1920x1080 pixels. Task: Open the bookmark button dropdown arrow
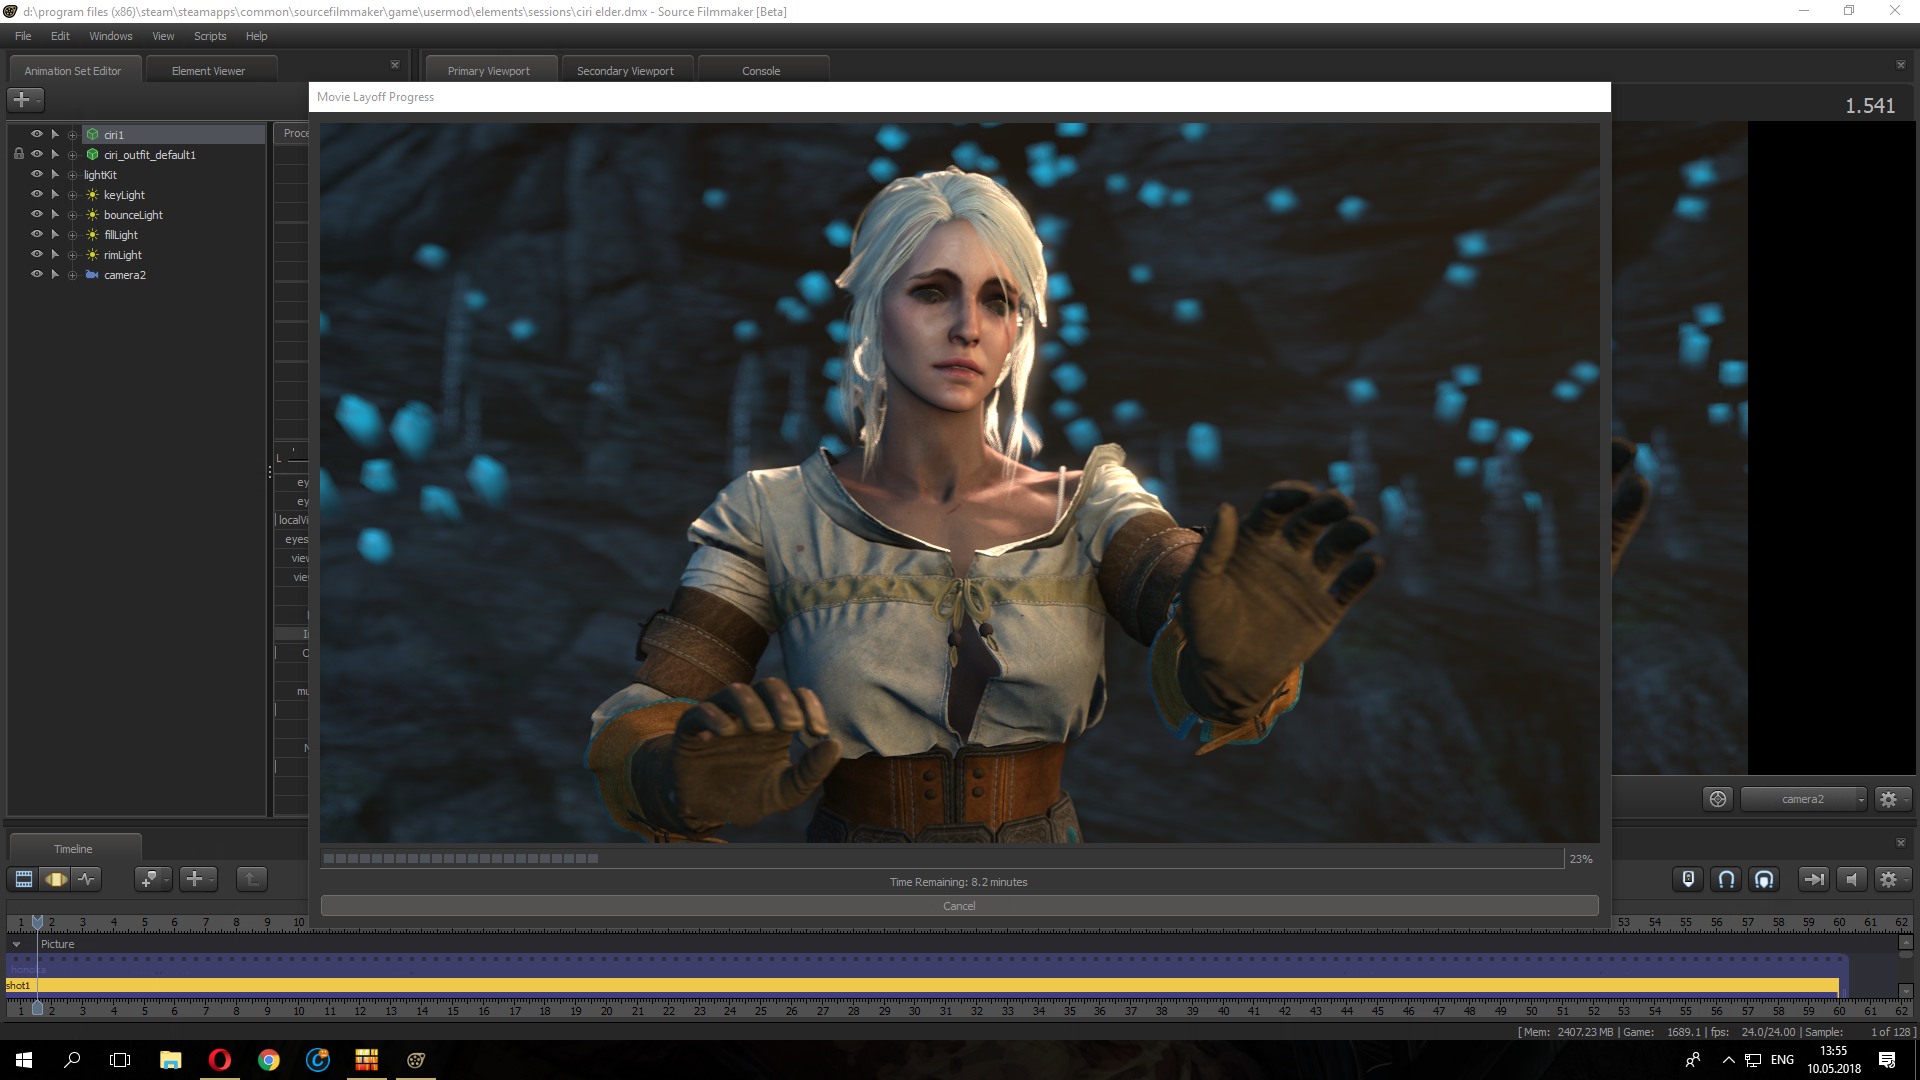[x=167, y=879]
